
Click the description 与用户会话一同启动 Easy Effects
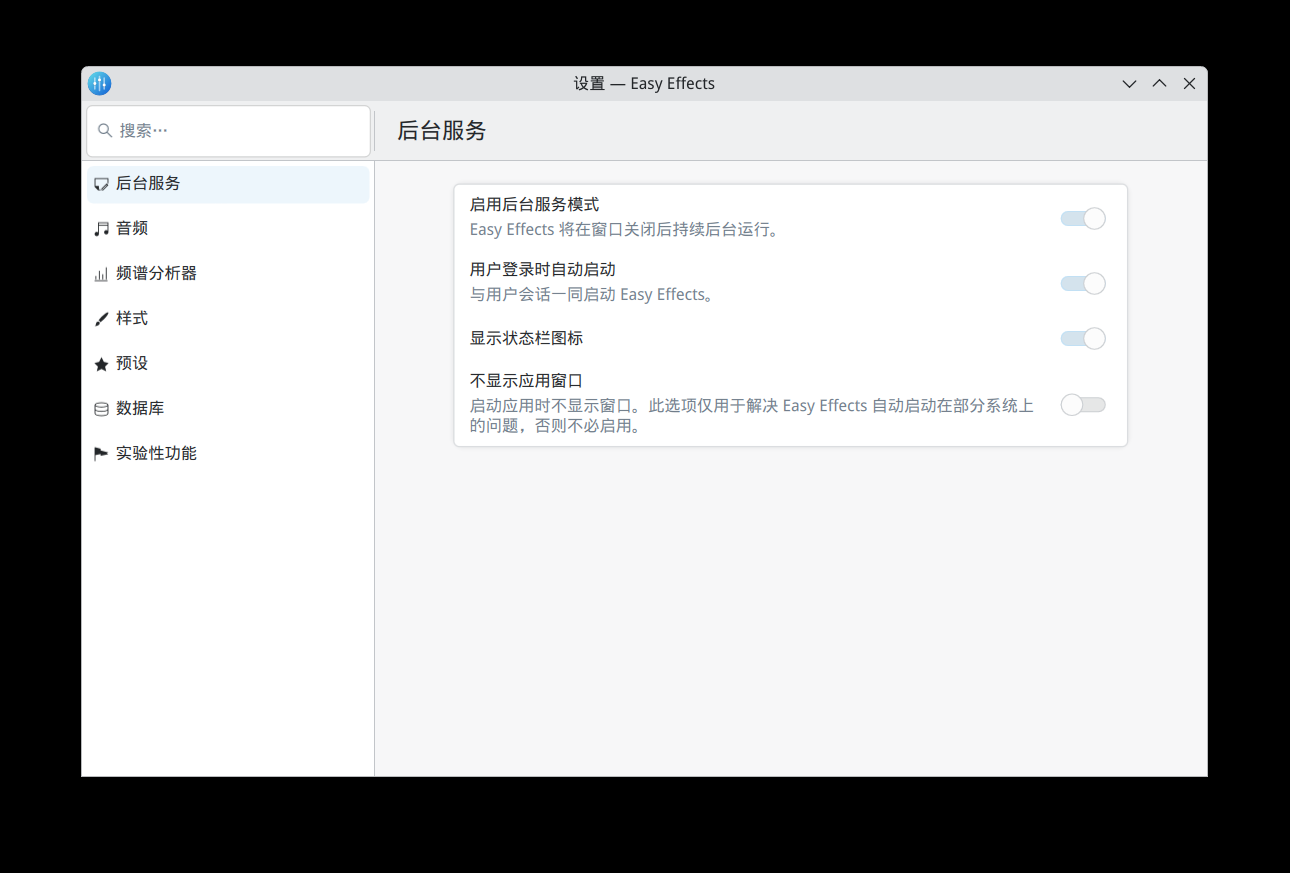[x=594, y=295]
